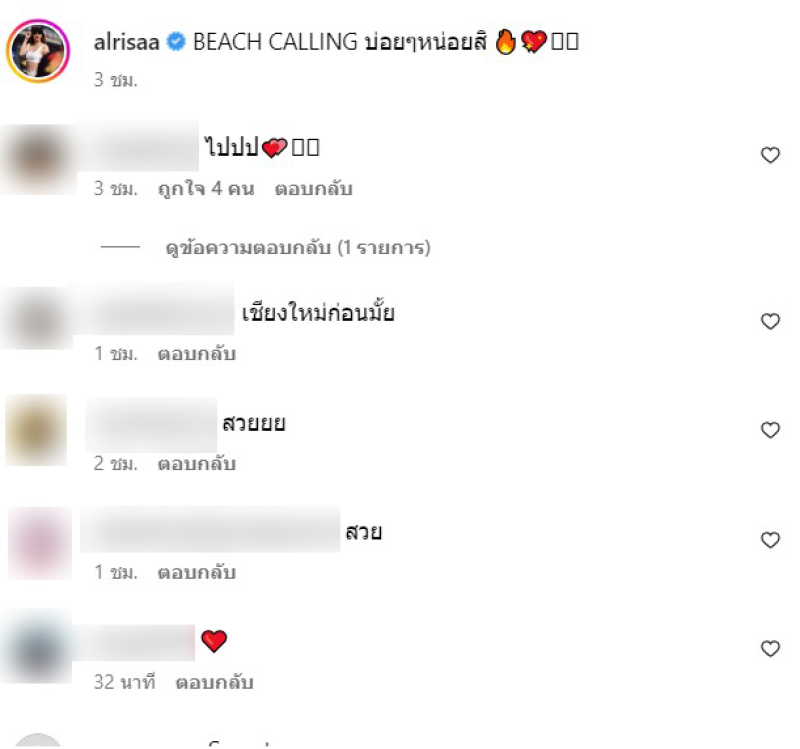View ถูกใจ 4 คน likes list
The height and width of the screenshot is (749, 800).
coord(206,189)
